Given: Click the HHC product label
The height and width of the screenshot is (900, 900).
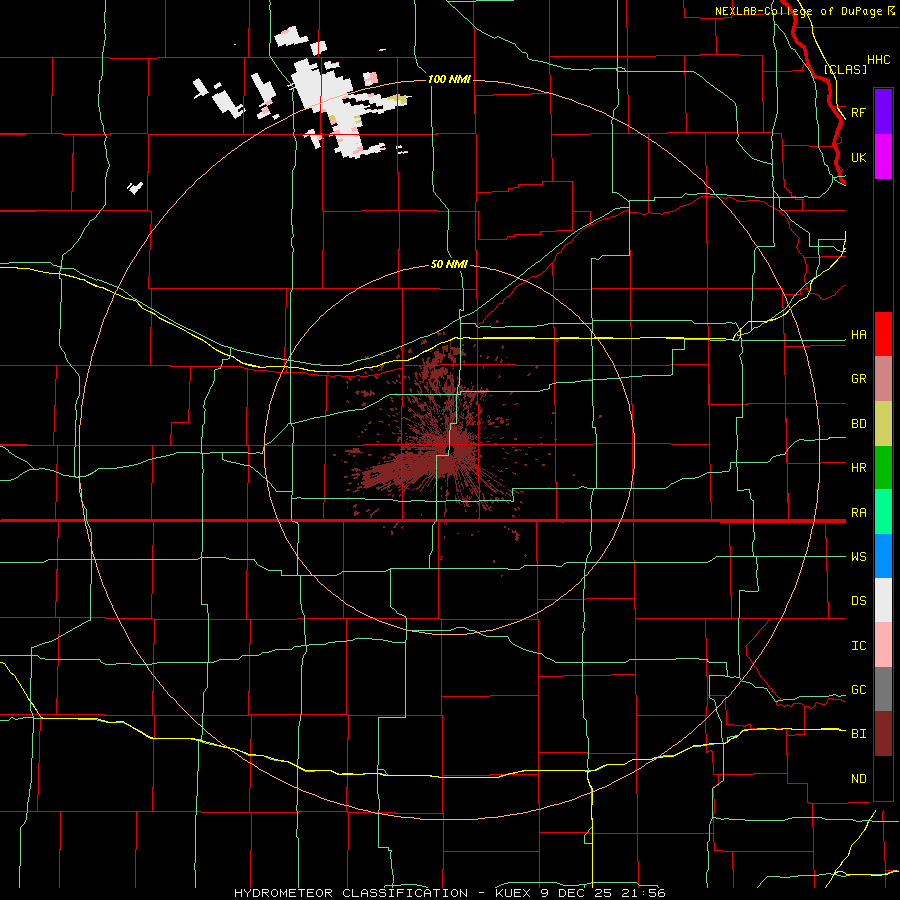Looking at the screenshot, I should [x=879, y=60].
